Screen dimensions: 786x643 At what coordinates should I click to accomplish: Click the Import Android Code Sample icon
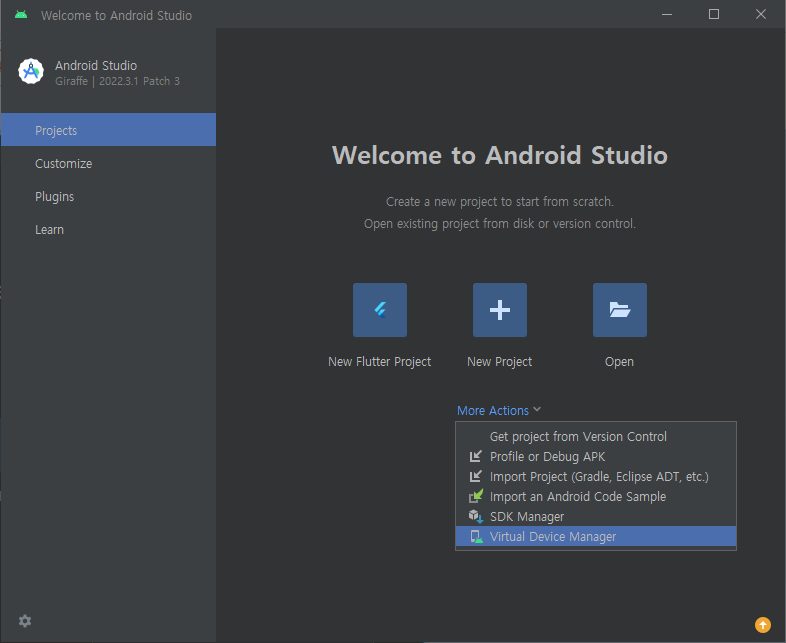[476, 496]
